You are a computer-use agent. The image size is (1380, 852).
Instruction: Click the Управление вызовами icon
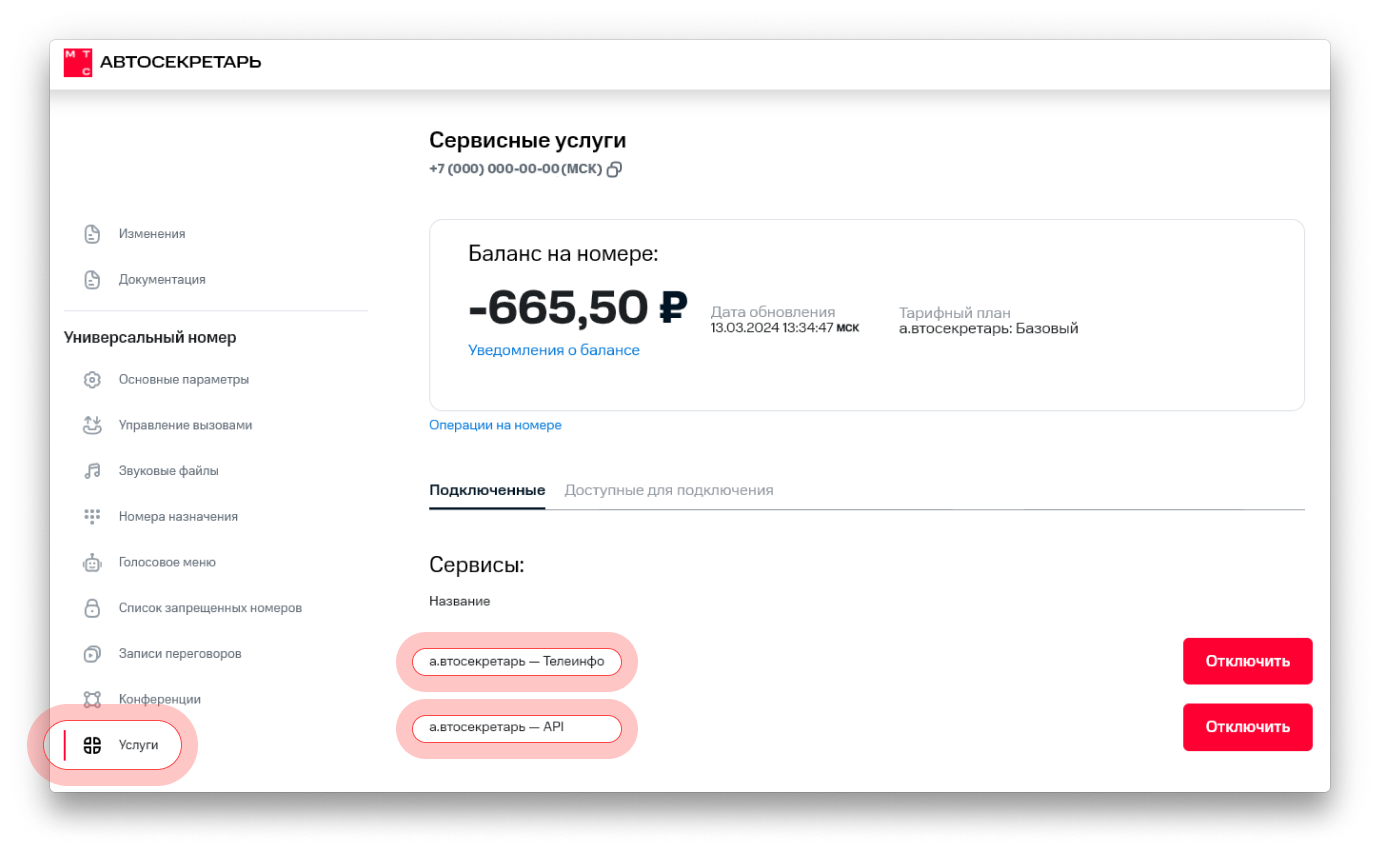pos(92,425)
